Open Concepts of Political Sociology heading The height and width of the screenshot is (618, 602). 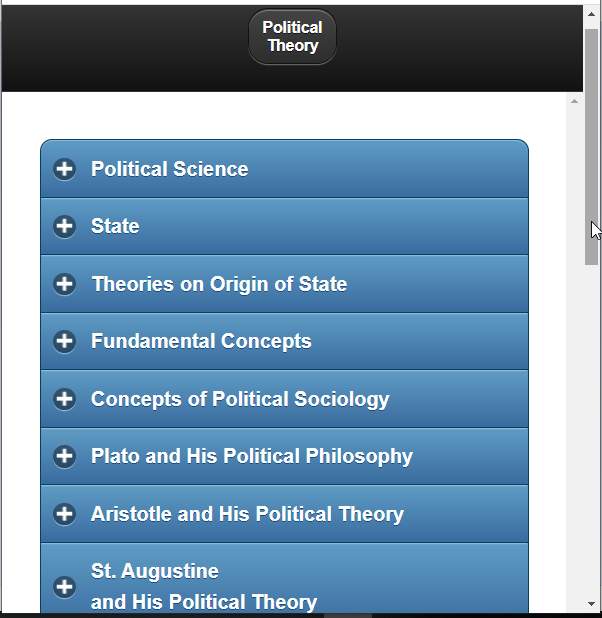(x=240, y=399)
